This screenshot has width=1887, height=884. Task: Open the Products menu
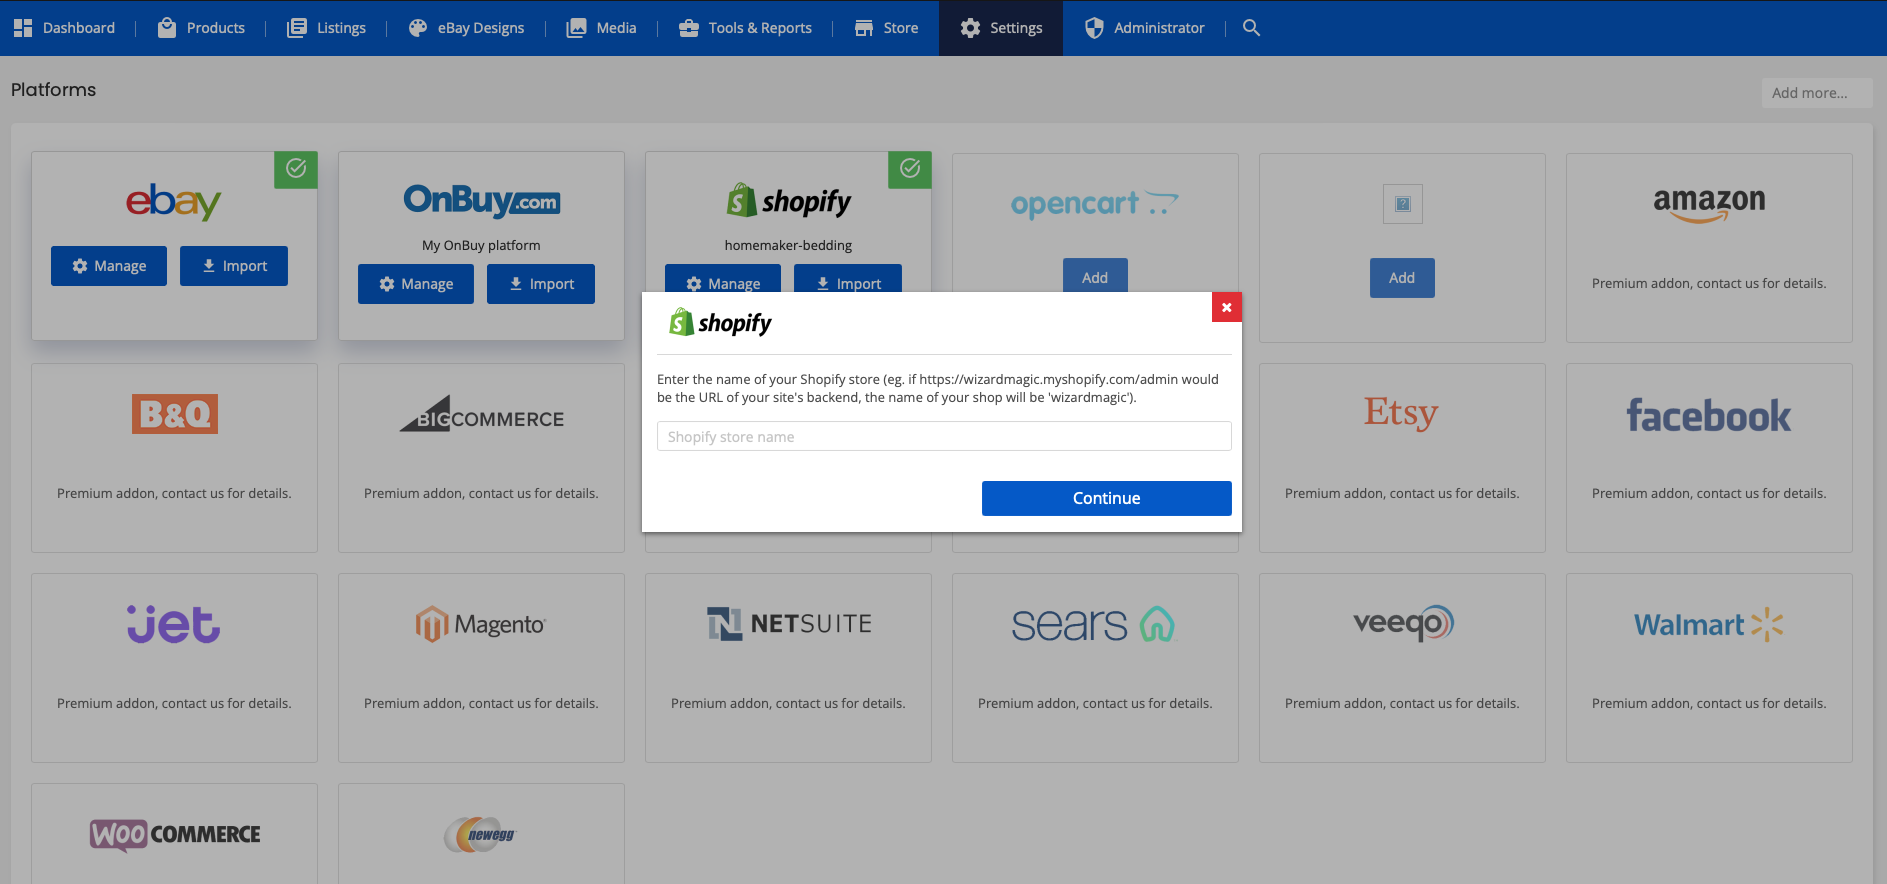point(201,28)
